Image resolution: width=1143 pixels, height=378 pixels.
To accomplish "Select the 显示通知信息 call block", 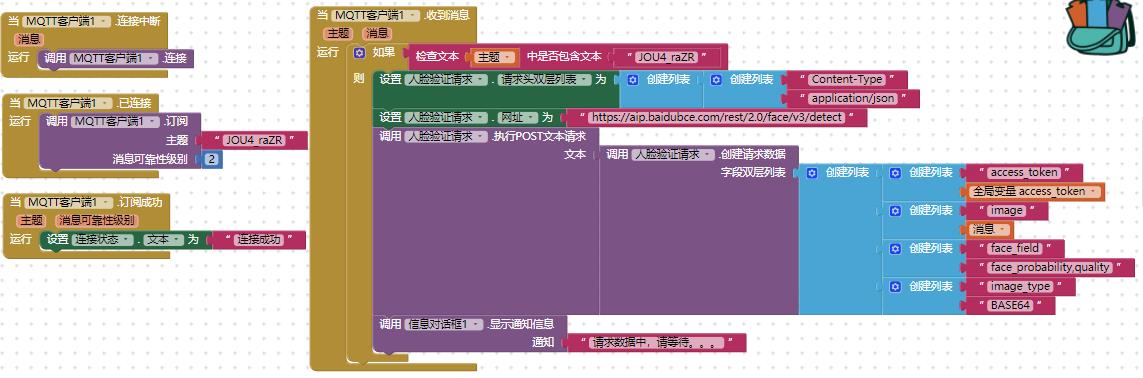I will (471, 334).
